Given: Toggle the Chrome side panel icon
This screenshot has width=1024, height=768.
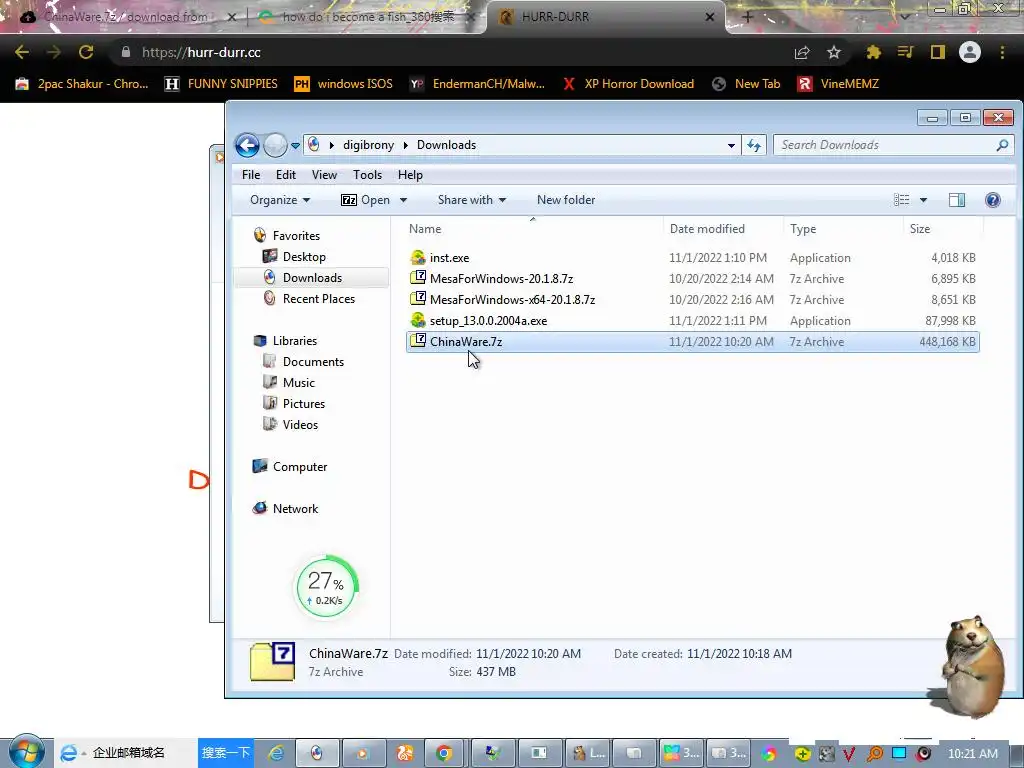Looking at the screenshot, I should (x=938, y=52).
